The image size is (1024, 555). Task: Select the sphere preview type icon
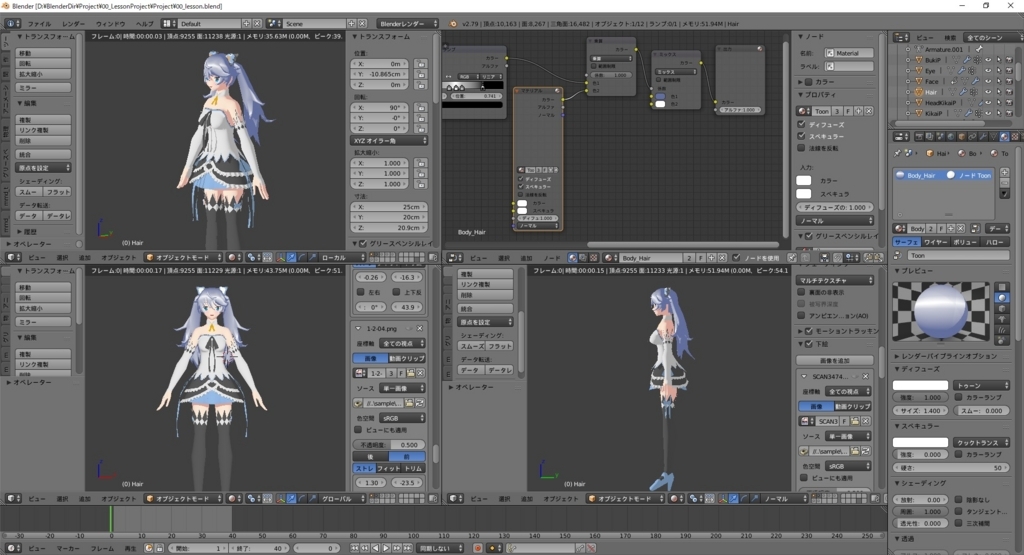(x=1002, y=298)
